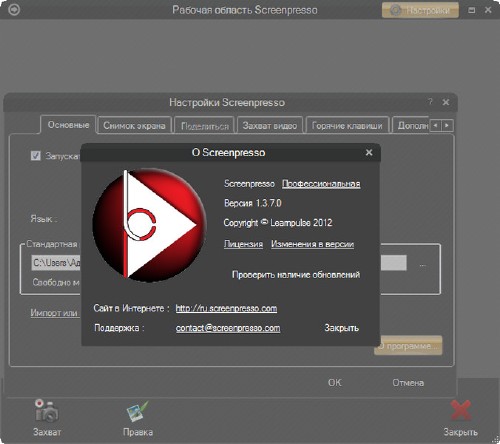Viewport: 500px width, 444px height.
Task: Click the Screenpresso round red logo
Action: (x=149, y=224)
